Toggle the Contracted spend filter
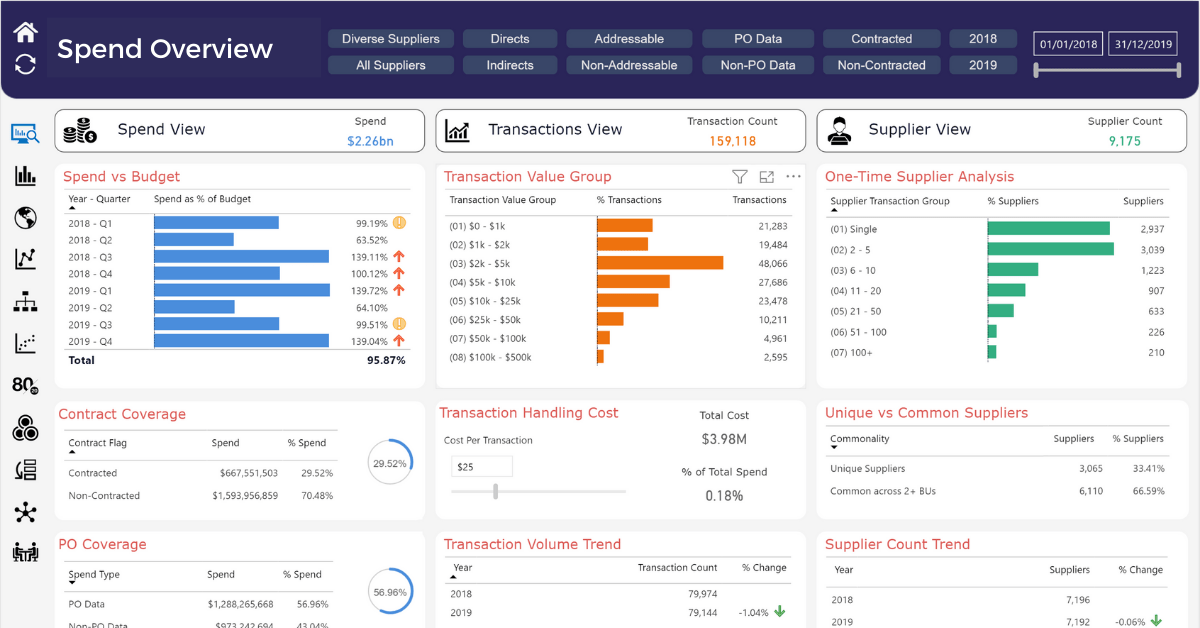 point(881,38)
